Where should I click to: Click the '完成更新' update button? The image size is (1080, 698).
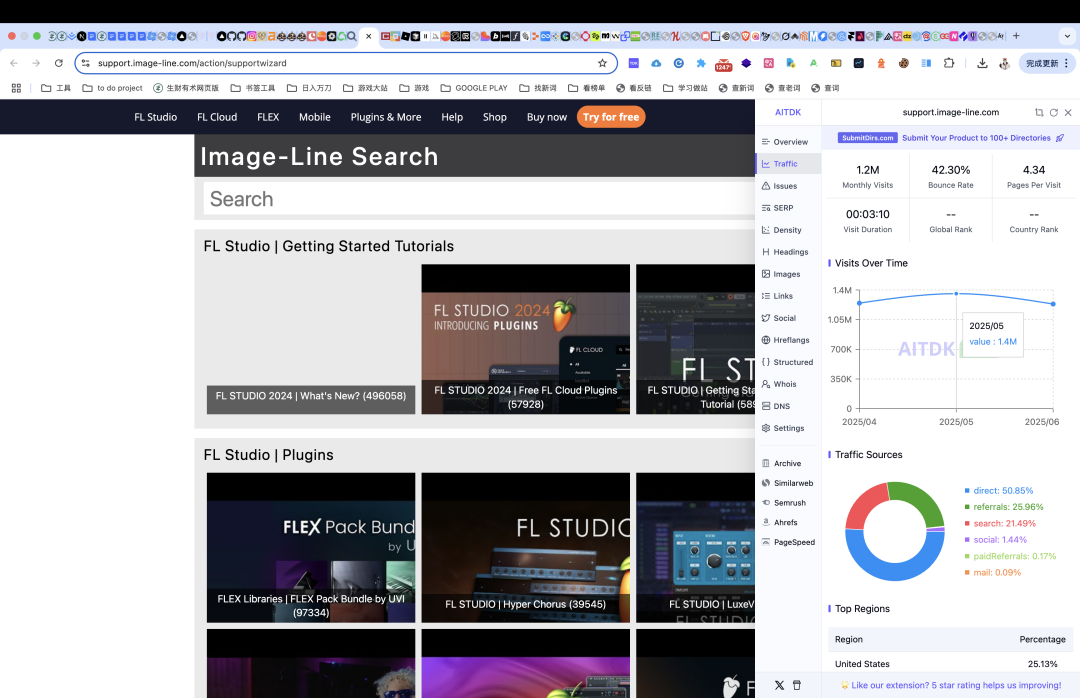[x=1042, y=63]
